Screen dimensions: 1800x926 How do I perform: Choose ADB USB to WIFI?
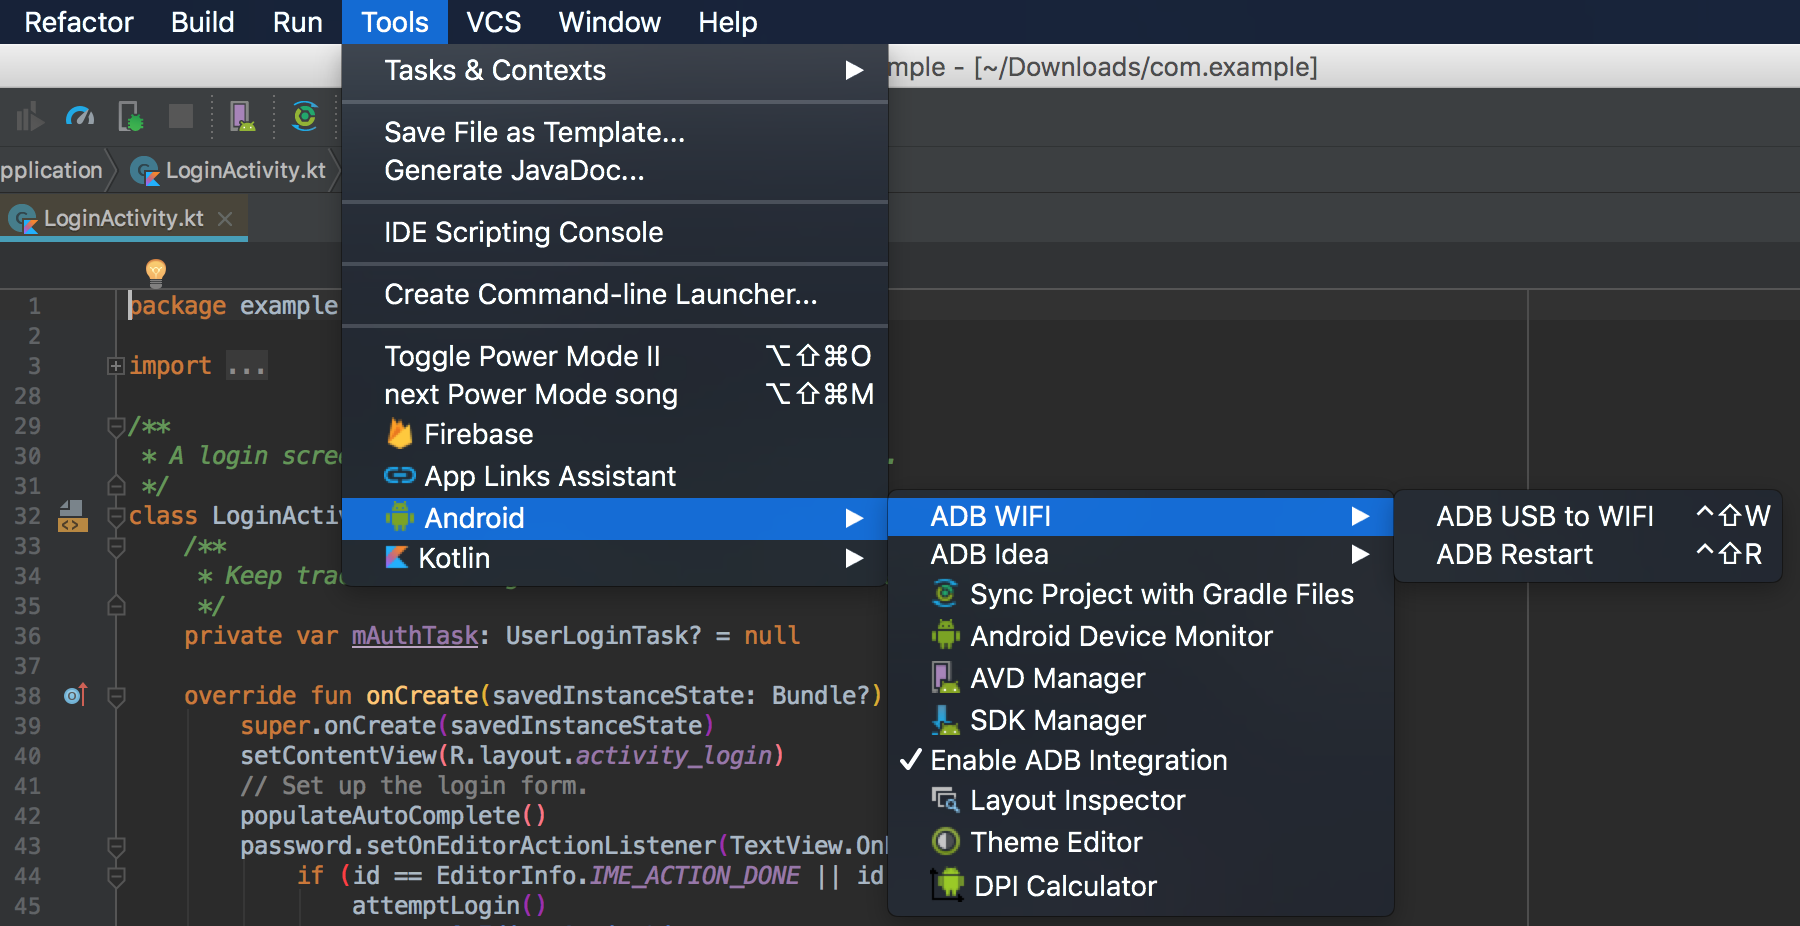[x=1587, y=516]
